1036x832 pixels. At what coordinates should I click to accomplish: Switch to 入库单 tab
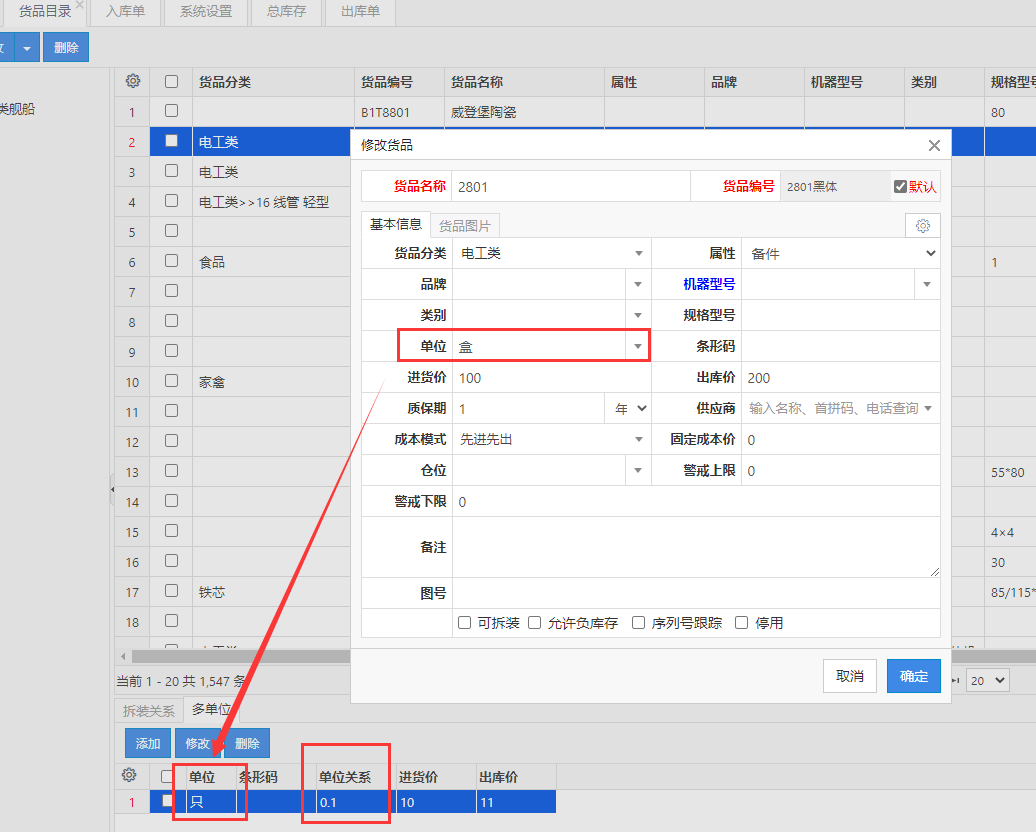coord(126,12)
